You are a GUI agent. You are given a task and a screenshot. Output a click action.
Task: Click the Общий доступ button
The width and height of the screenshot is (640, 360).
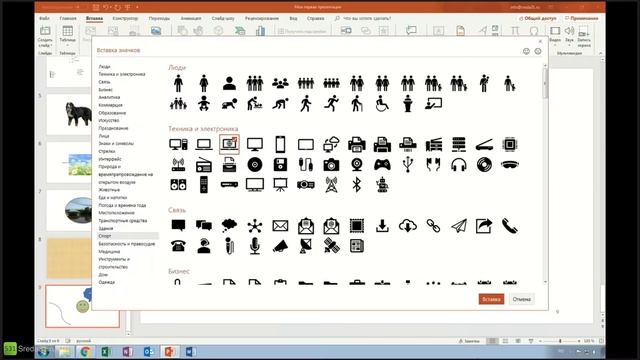[x=538, y=18]
